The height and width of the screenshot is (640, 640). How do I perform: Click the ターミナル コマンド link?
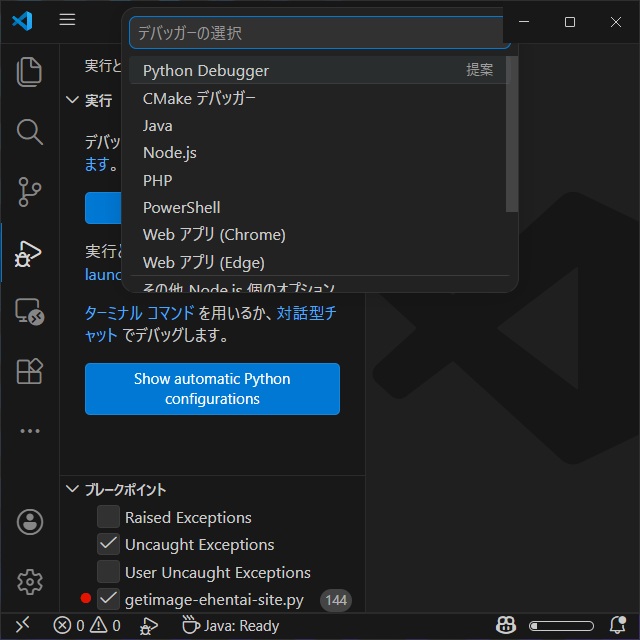[139, 313]
